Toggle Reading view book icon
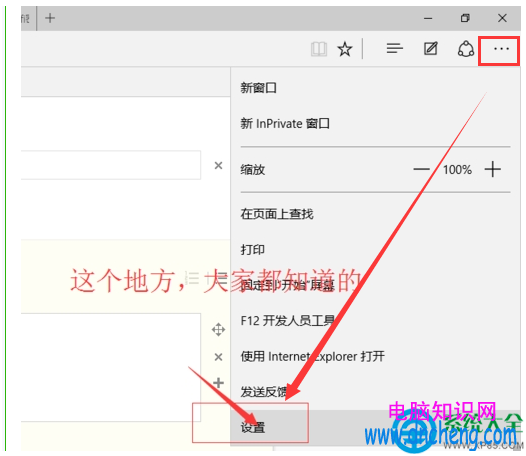 (x=319, y=49)
